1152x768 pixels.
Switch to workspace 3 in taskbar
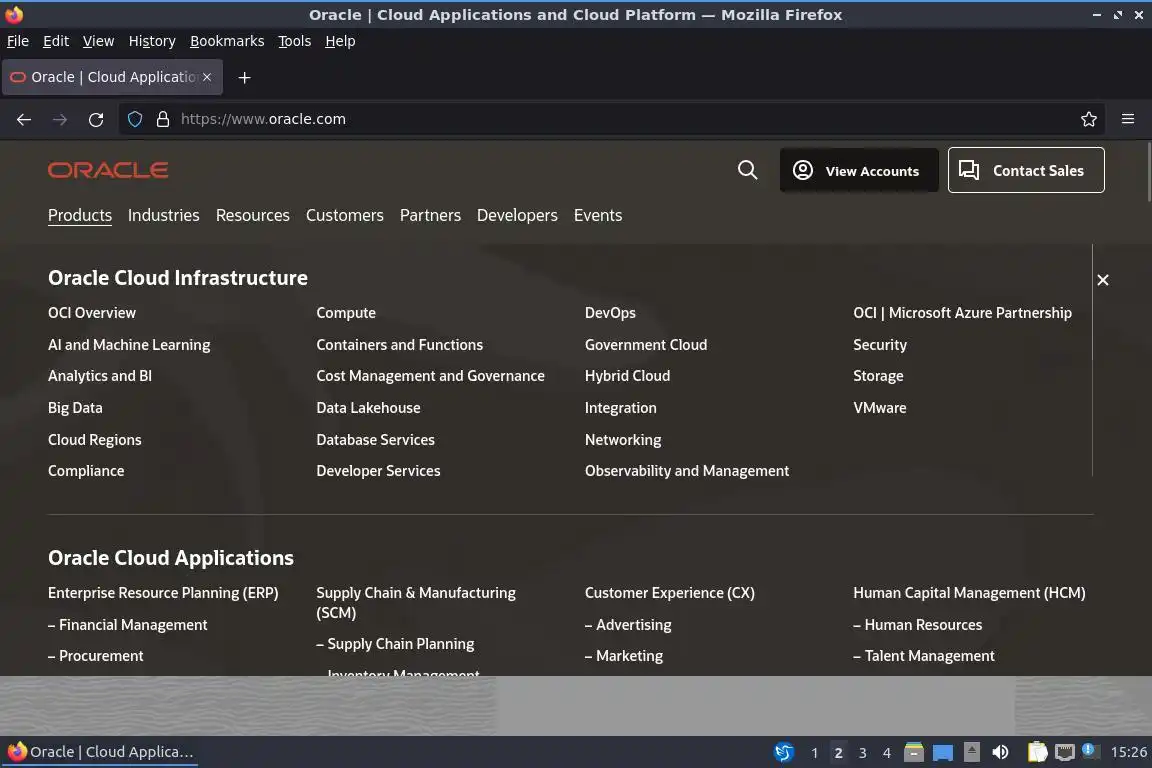pos(863,753)
